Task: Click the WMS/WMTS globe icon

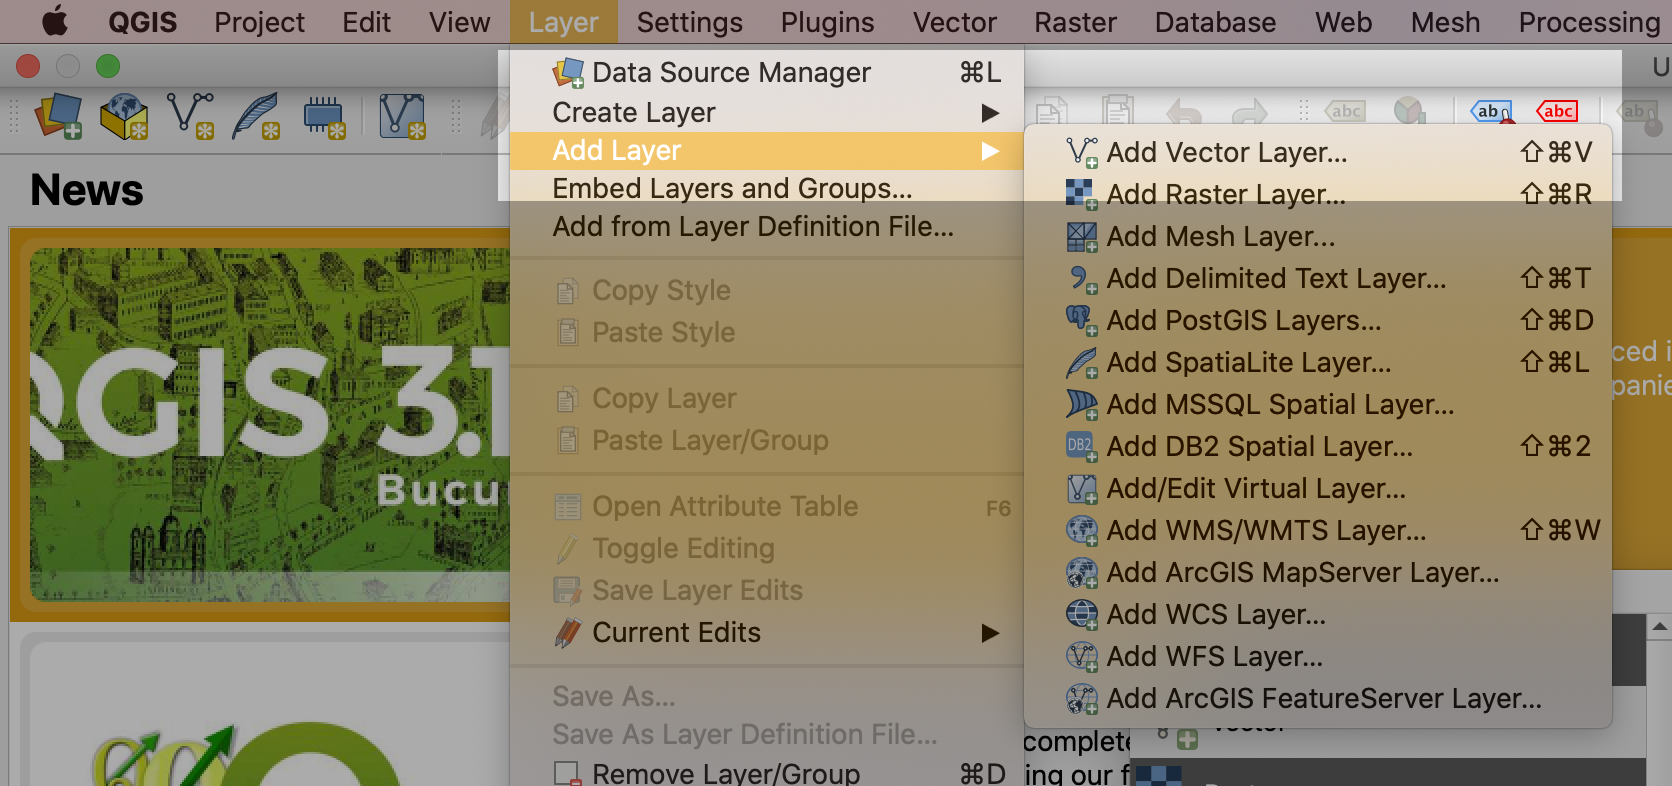Action: tap(1082, 531)
